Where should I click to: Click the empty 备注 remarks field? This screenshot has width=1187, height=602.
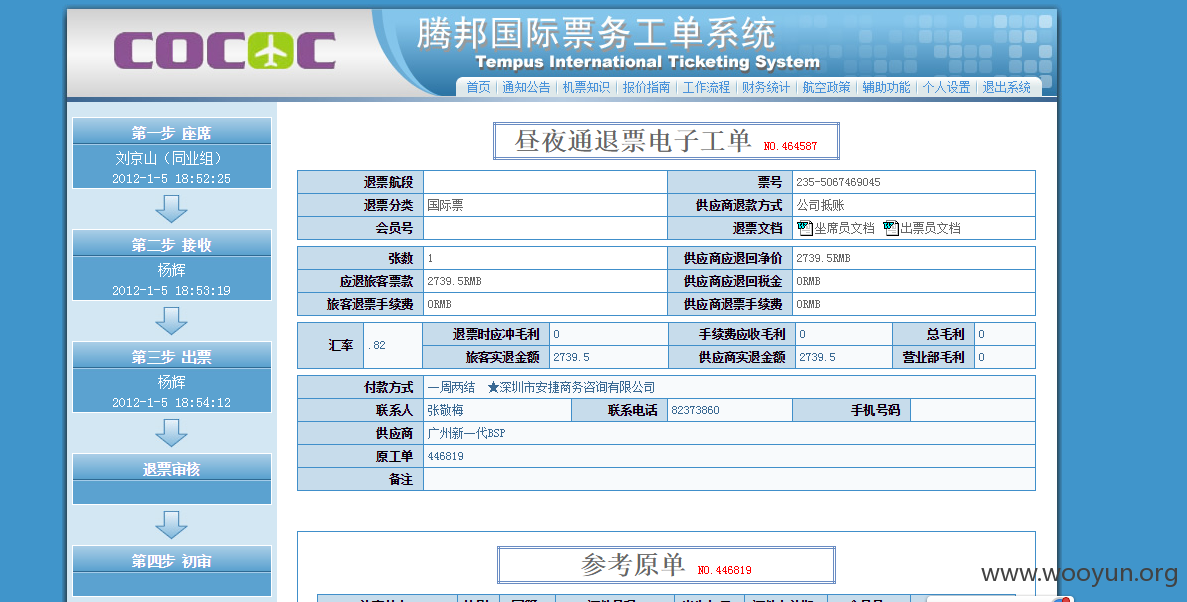click(729, 479)
